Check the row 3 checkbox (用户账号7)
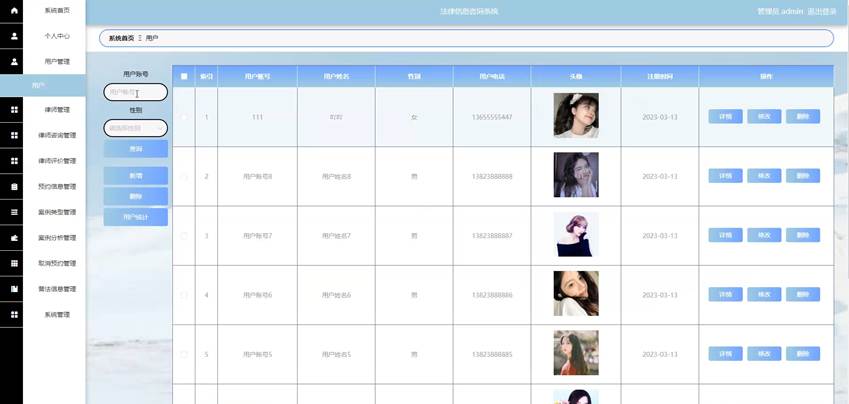This screenshot has height=404, width=849. (184, 236)
